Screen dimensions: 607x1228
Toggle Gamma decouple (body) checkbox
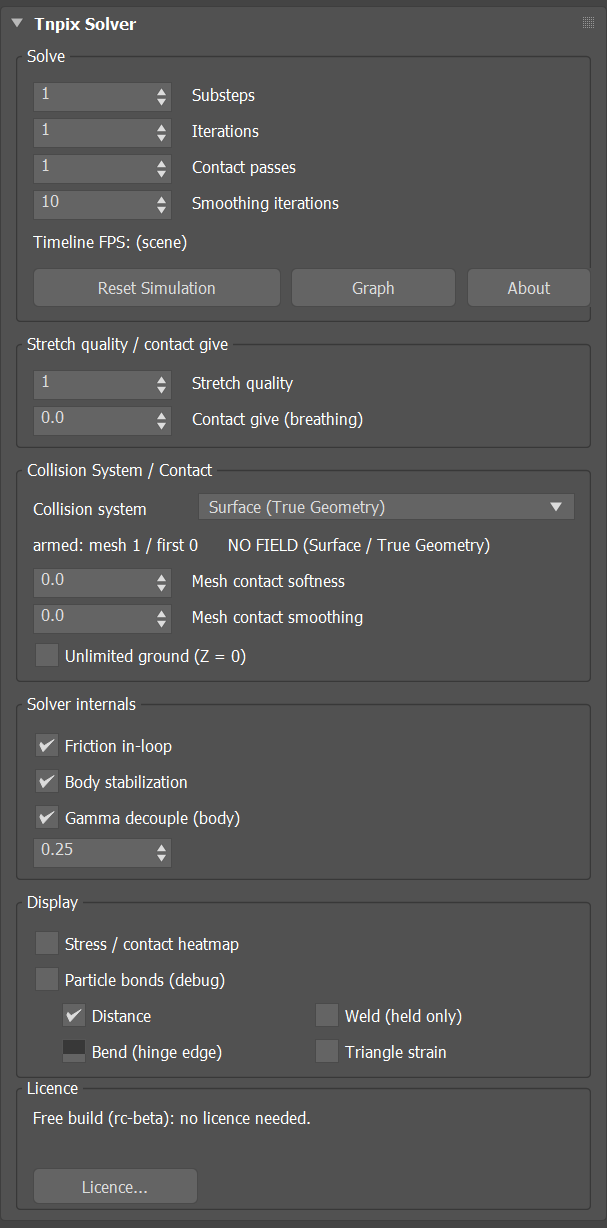46,818
